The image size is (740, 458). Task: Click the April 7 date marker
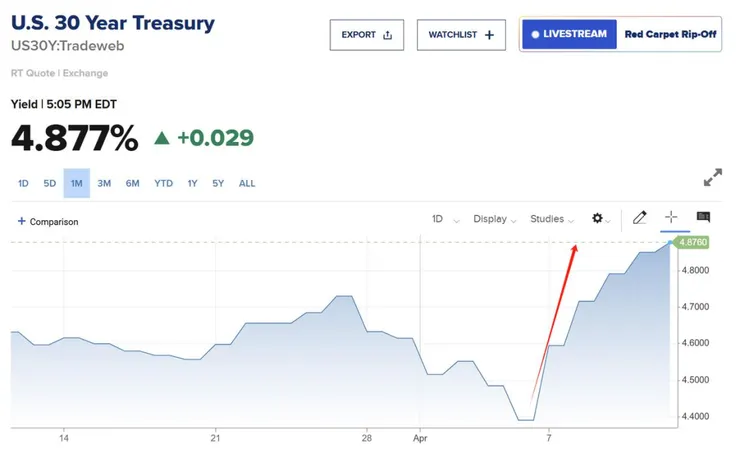point(548,438)
